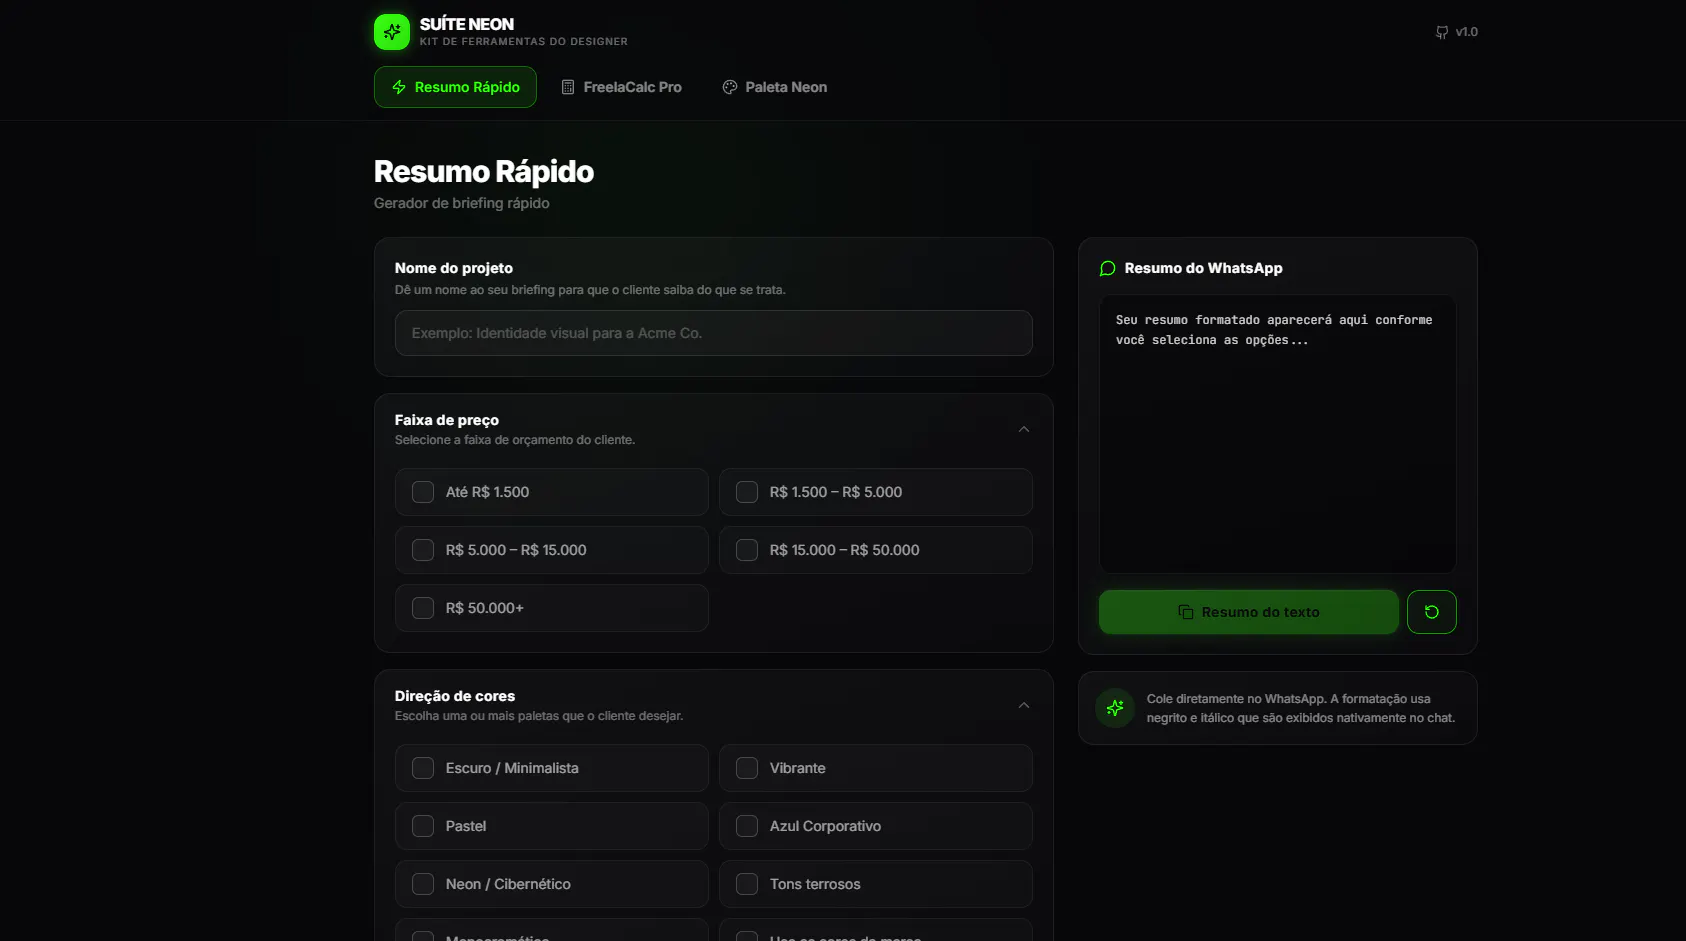Screen dimensions: 1686x941
Task: Click the "Resumo Rápido" page heading
Action: click(x=484, y=172)
